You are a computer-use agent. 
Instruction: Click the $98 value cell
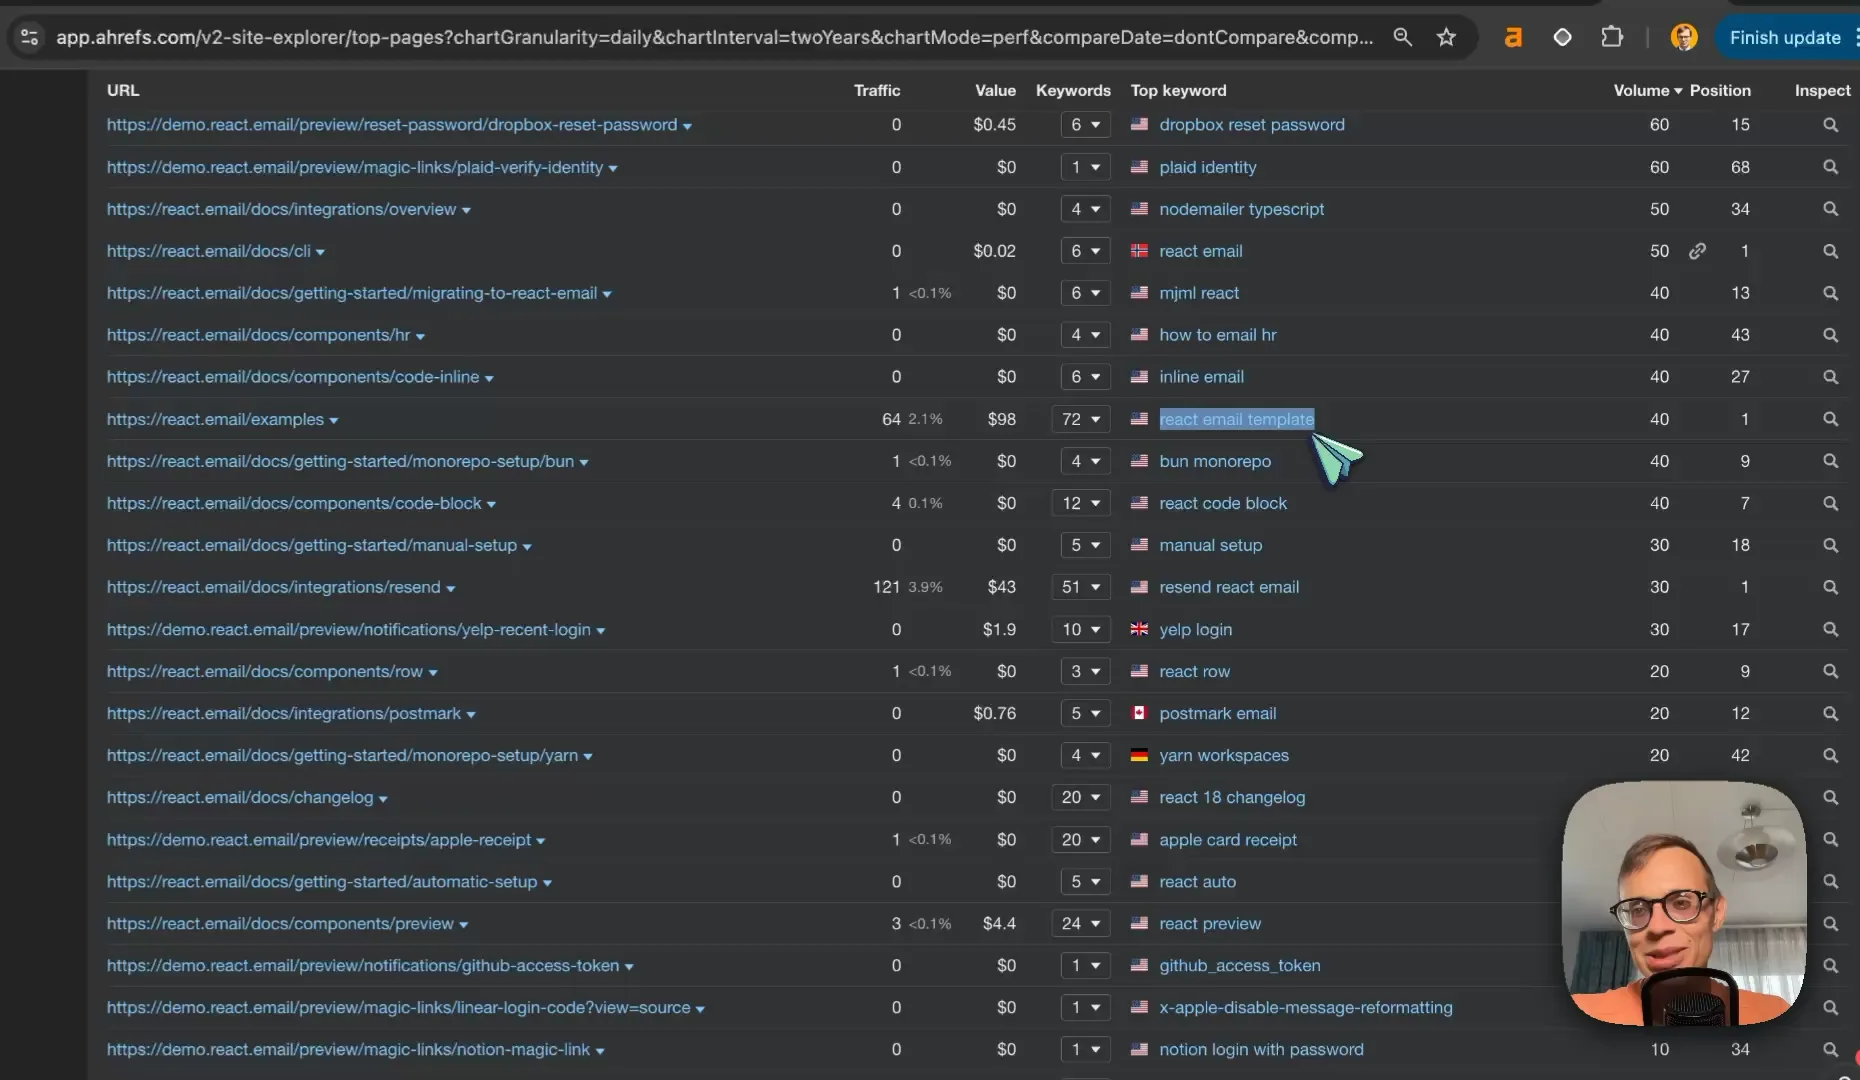(x=1001, y=419)
